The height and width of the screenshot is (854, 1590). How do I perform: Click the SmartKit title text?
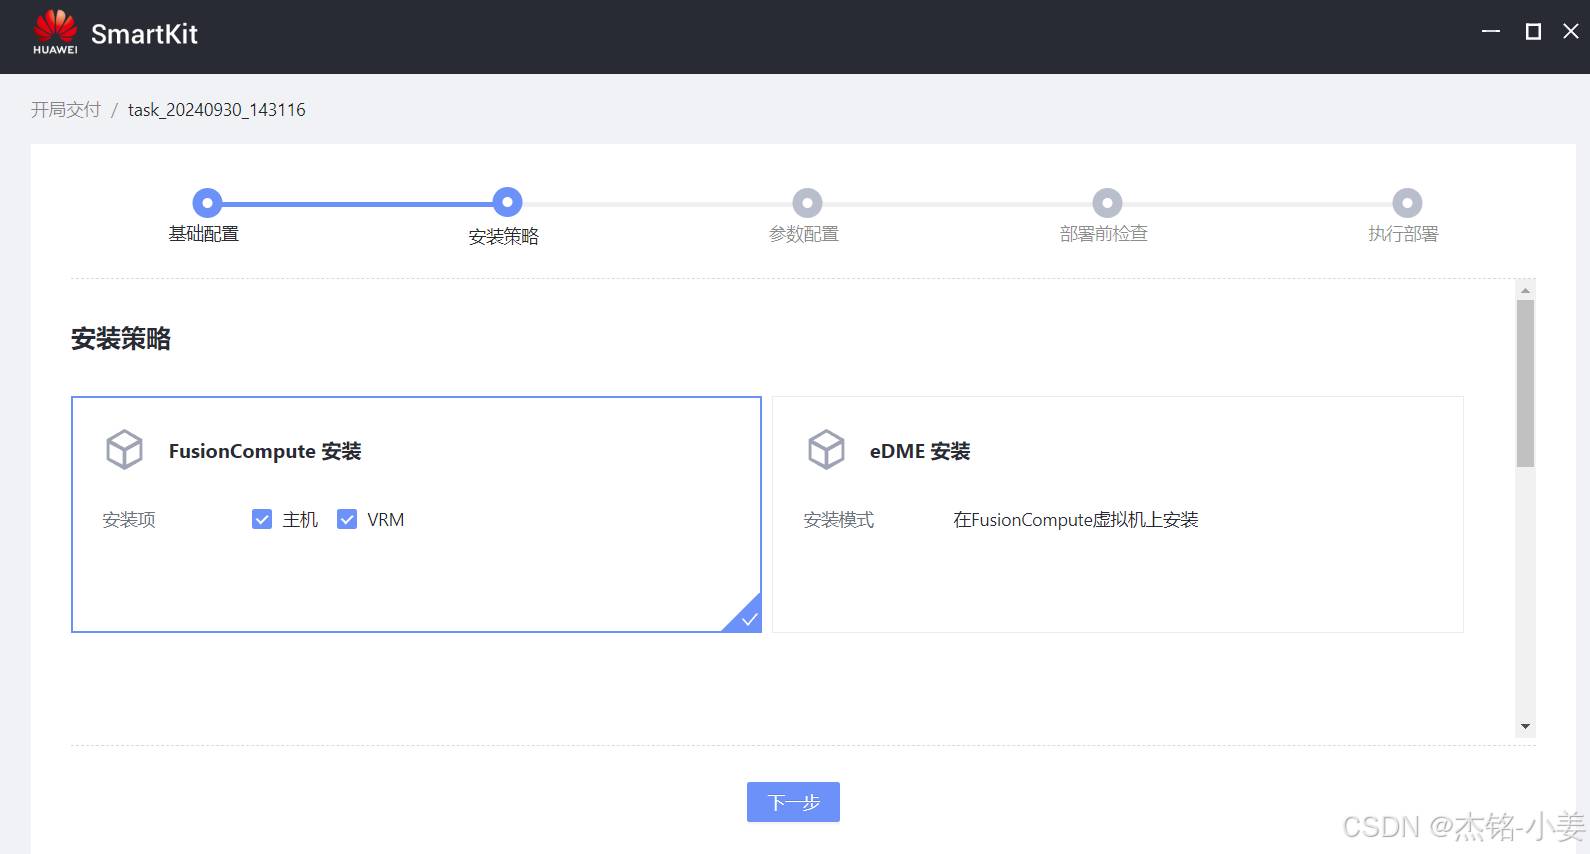(x=144, y=34)
